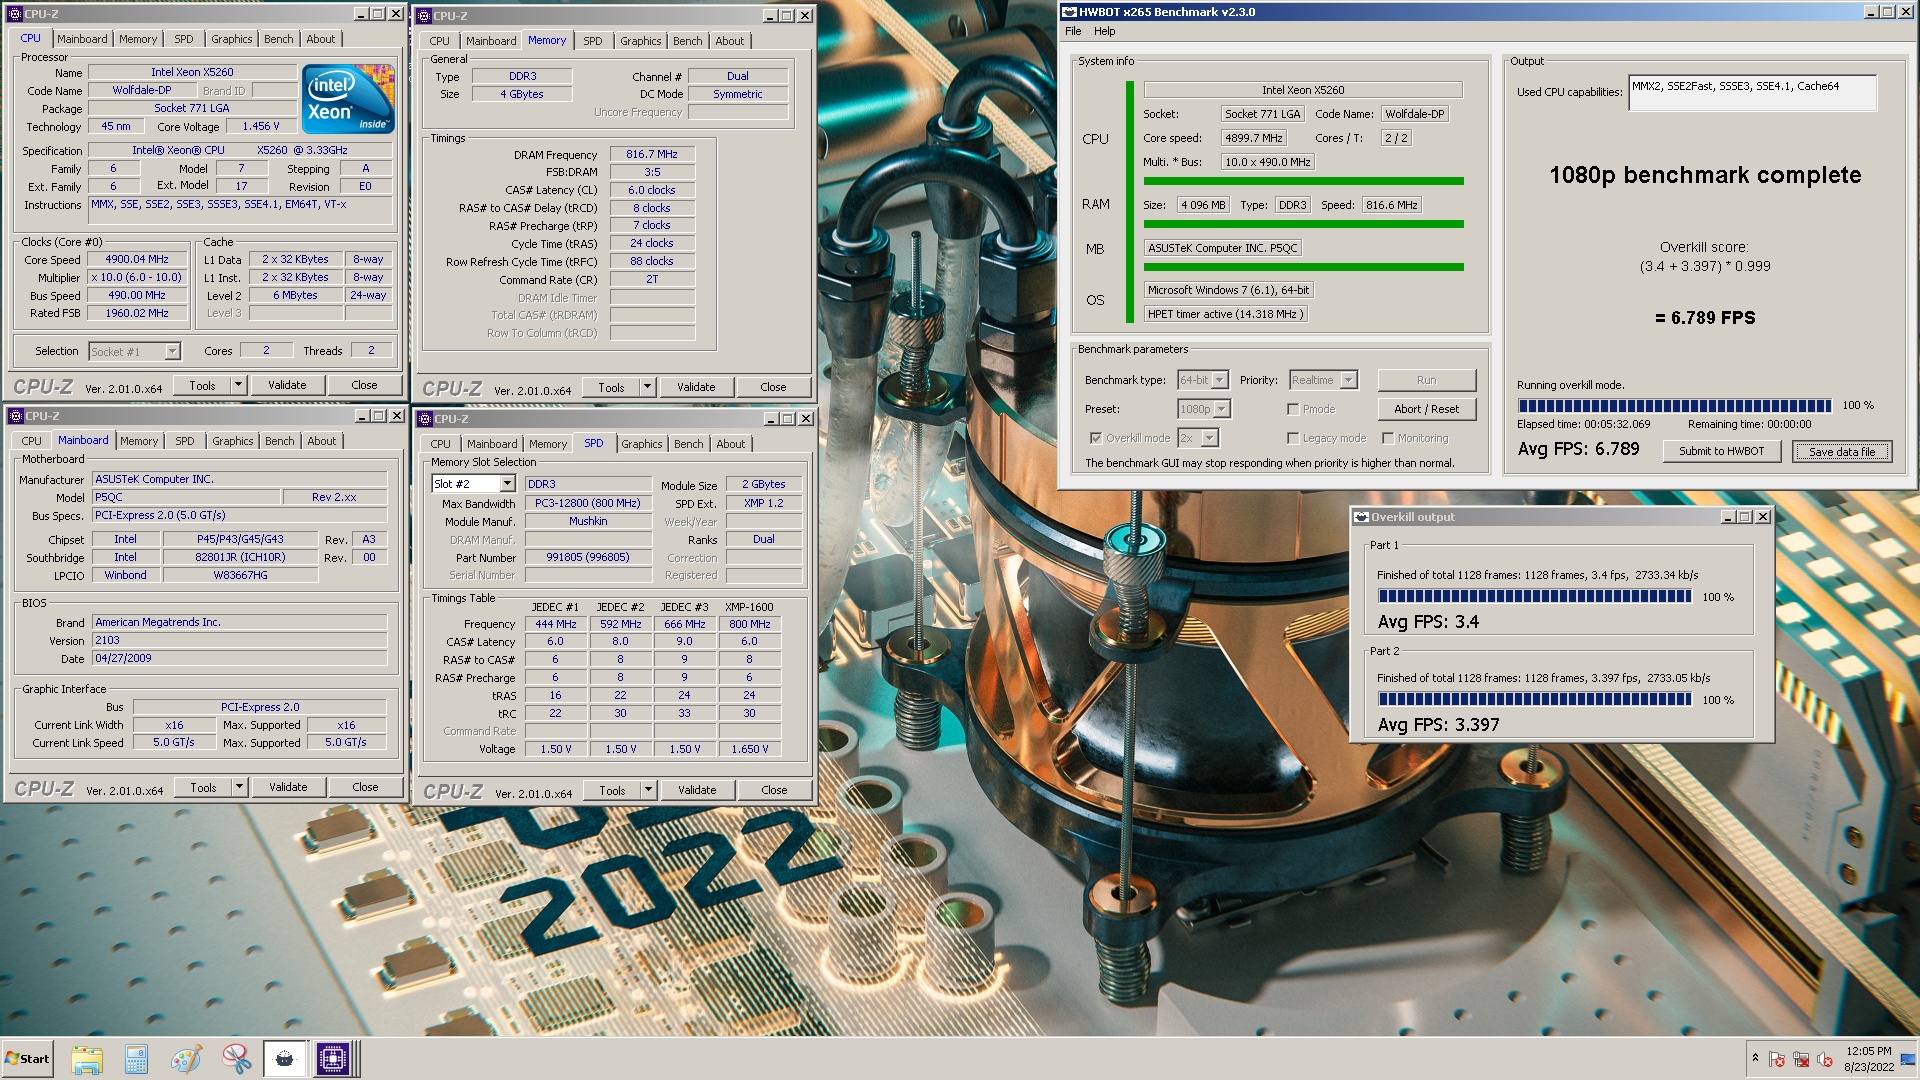Click the title bar icon of the CPU-Z Memory window
Viewport: 1920px width, 1080px height.
(425, 16)
